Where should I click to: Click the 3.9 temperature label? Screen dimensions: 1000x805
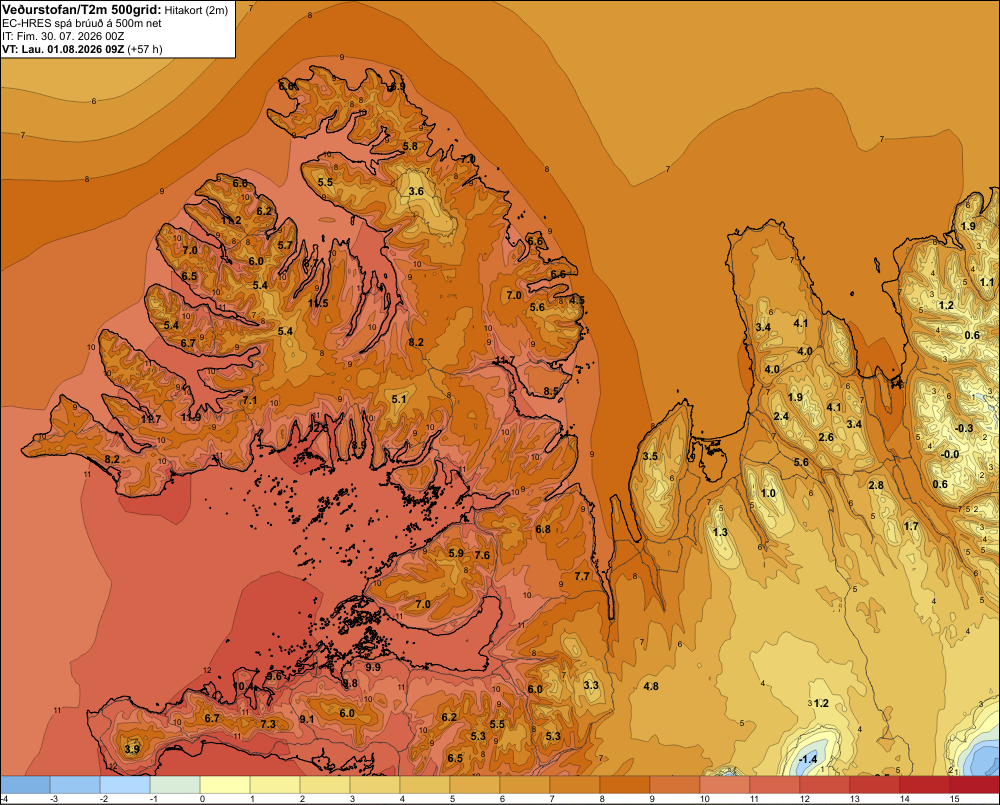click(x=132, y=749)
